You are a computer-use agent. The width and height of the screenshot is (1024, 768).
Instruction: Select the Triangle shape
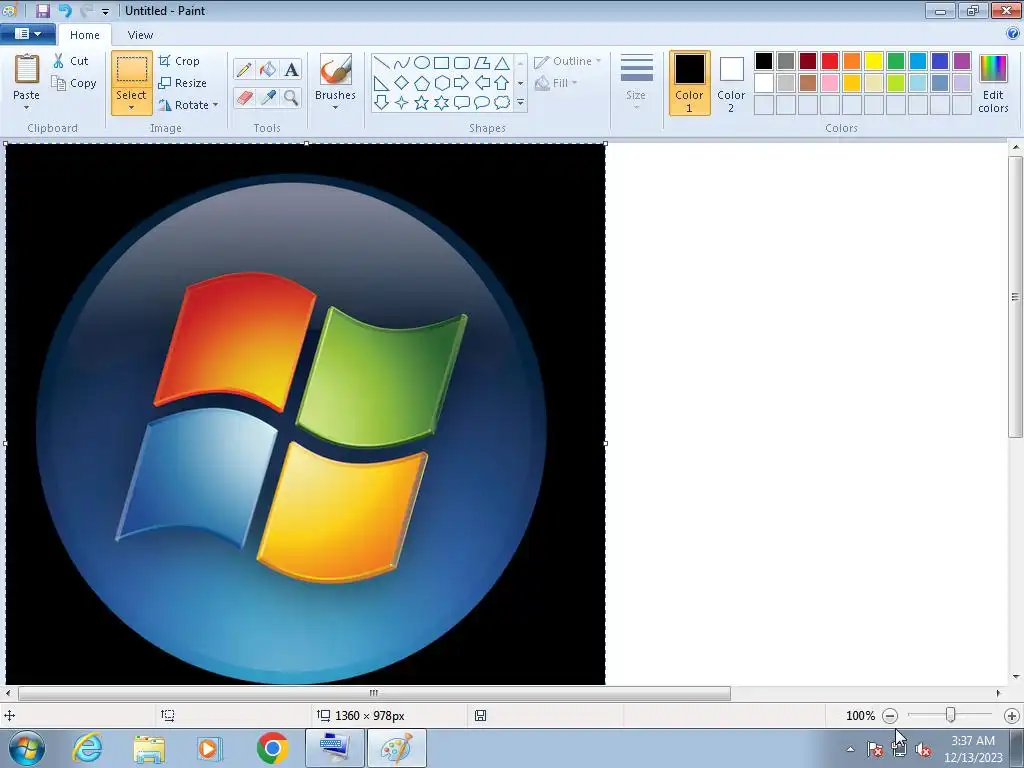tap(502, 63)
